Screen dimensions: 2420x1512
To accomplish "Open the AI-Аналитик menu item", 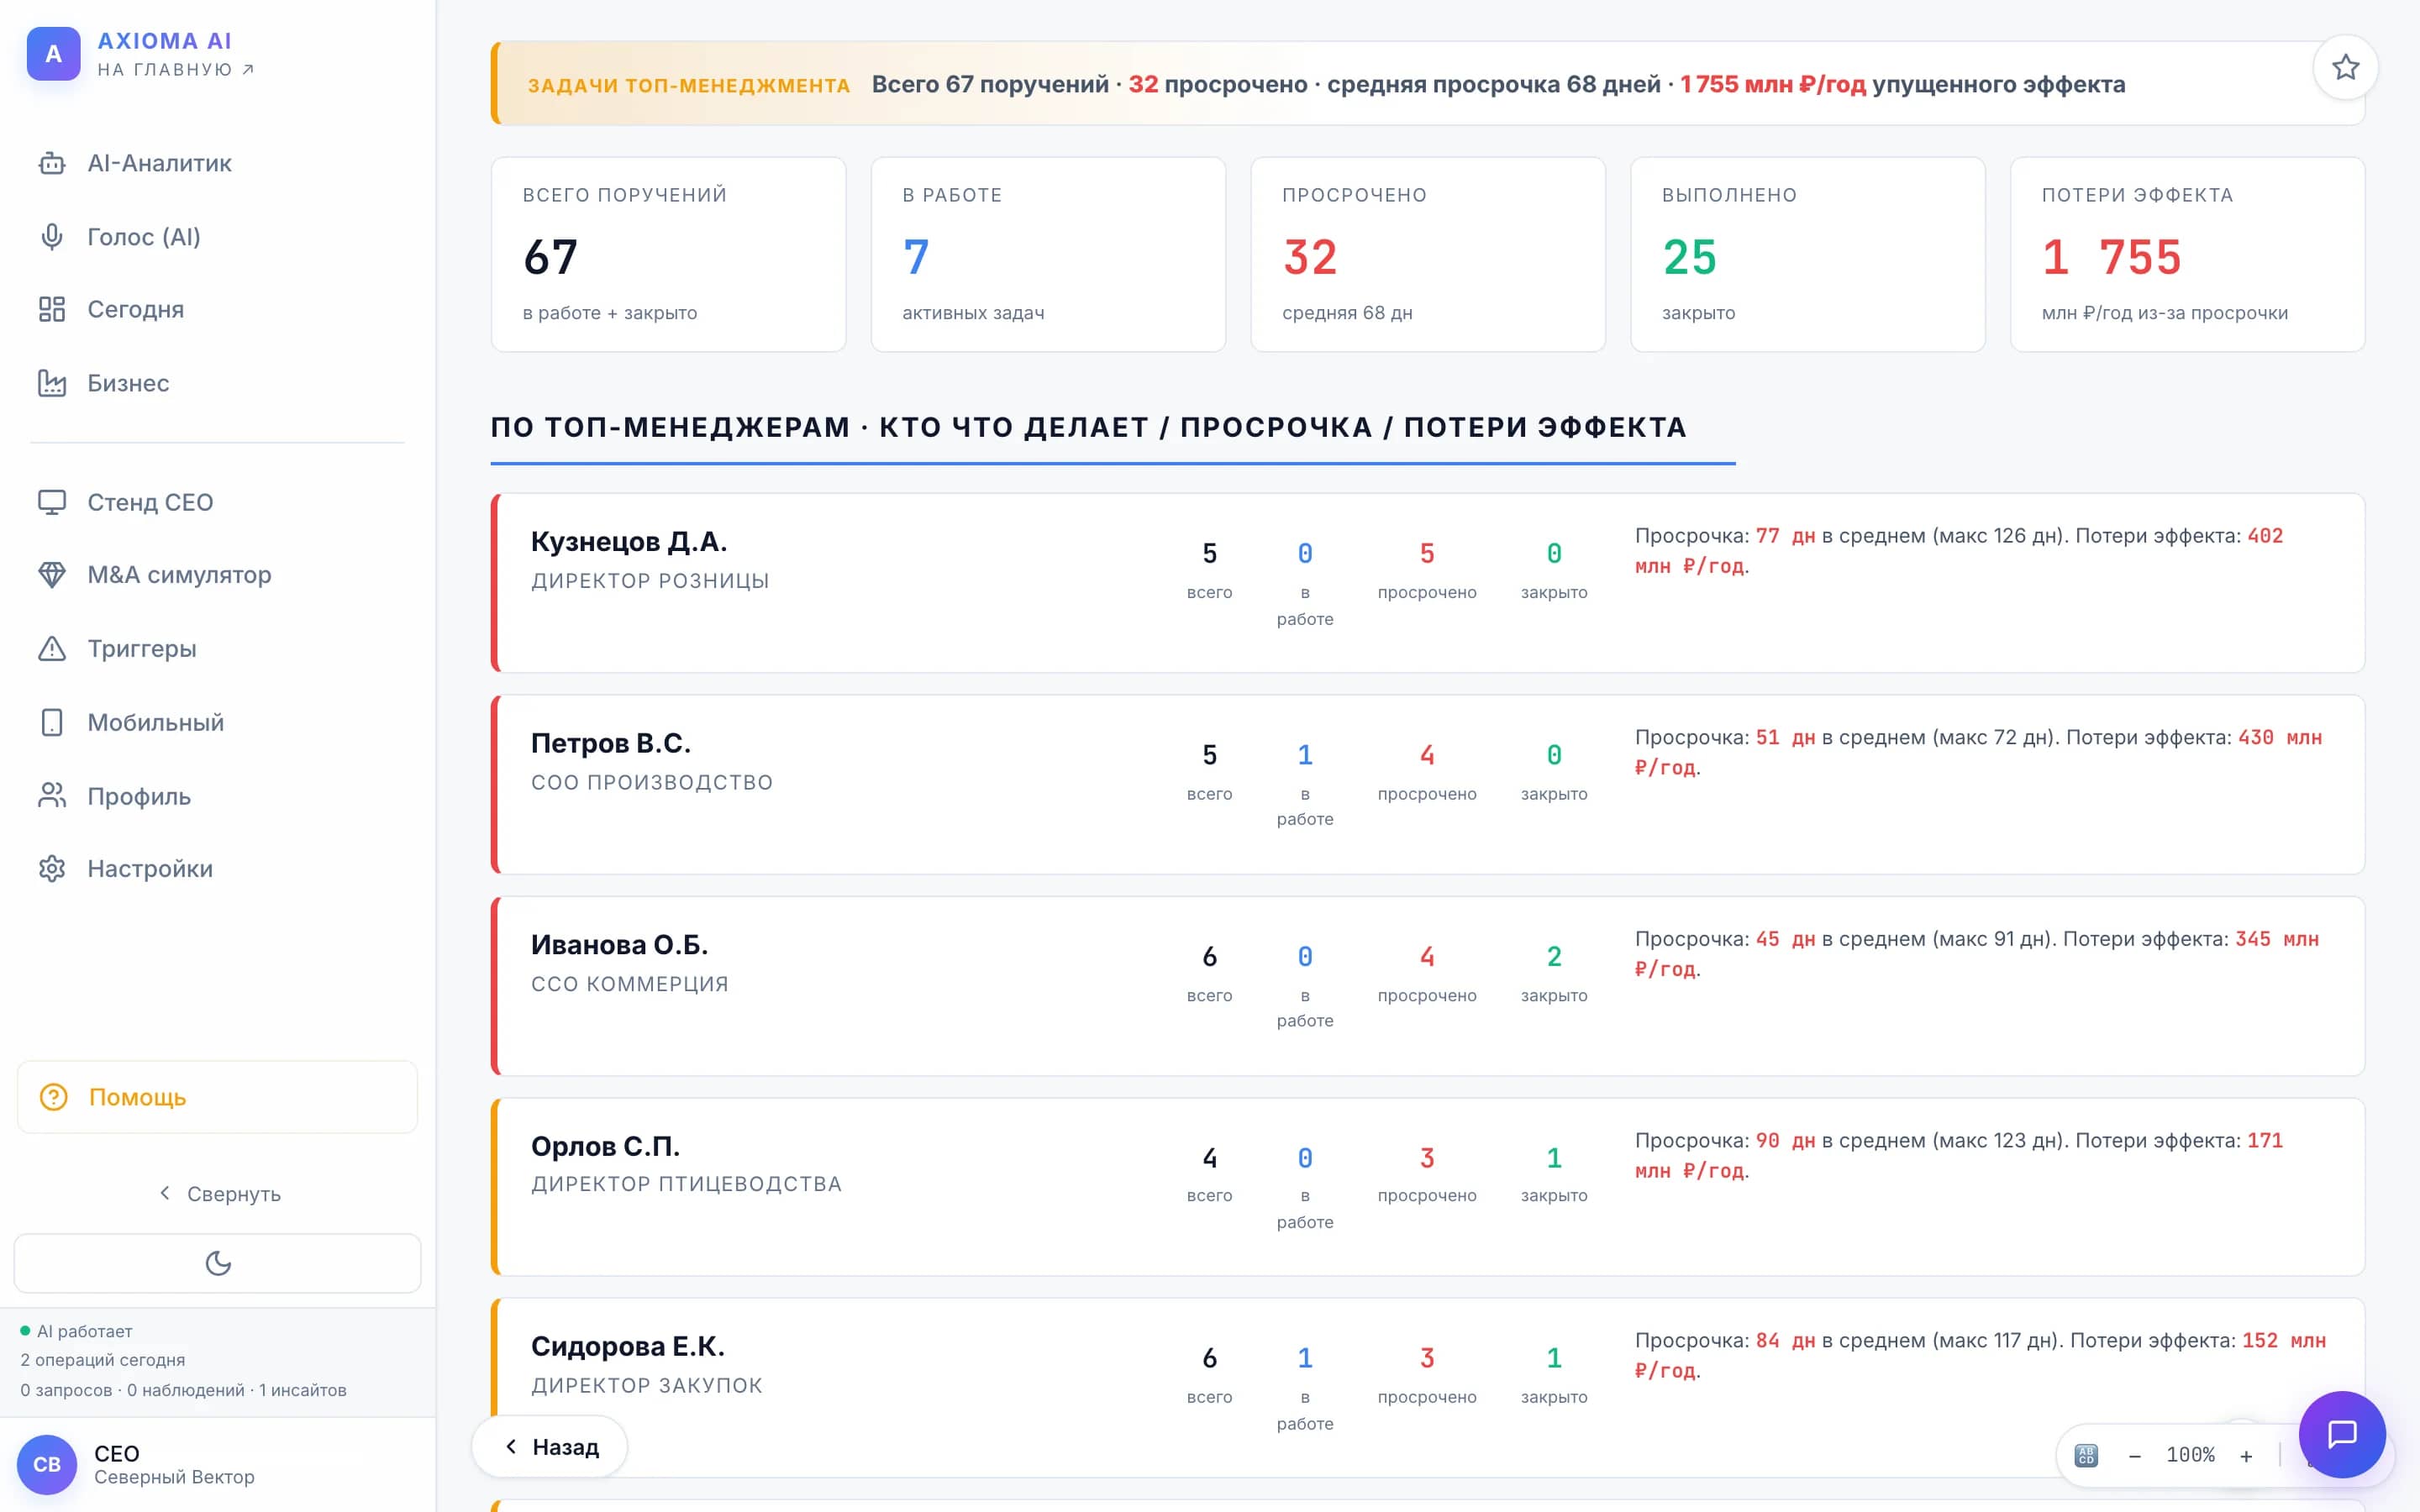I will point(217,163).
